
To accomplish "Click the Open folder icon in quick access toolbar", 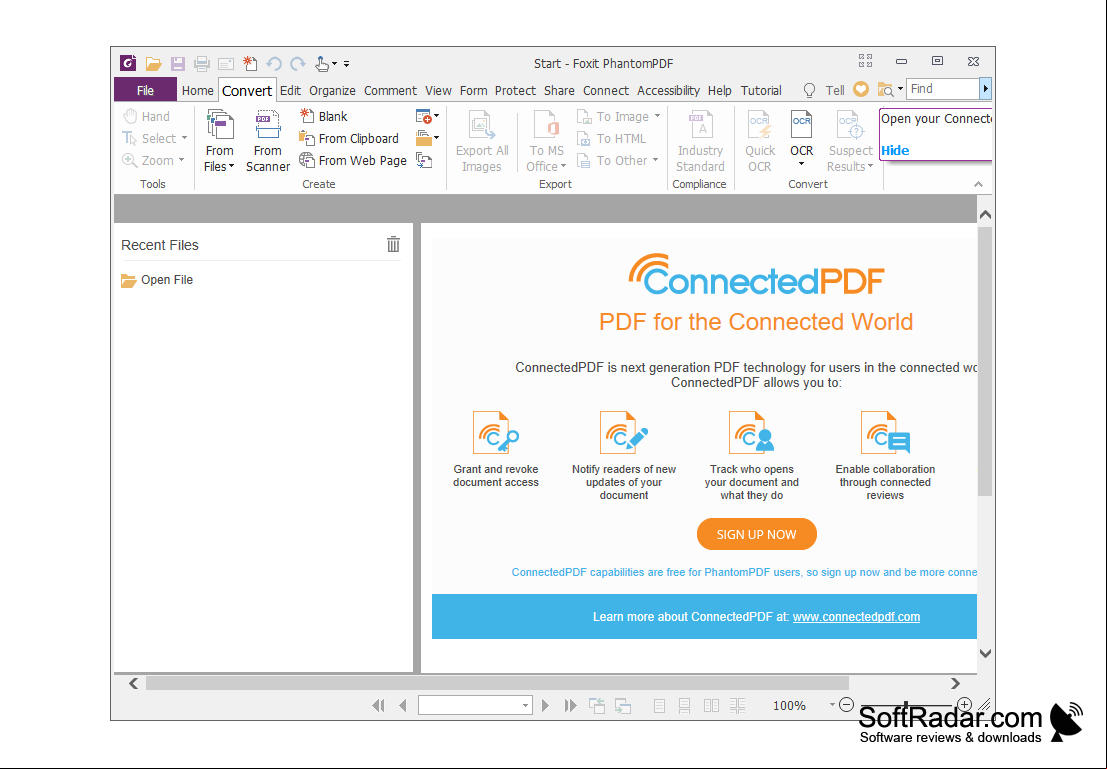I will pos(153,64).
